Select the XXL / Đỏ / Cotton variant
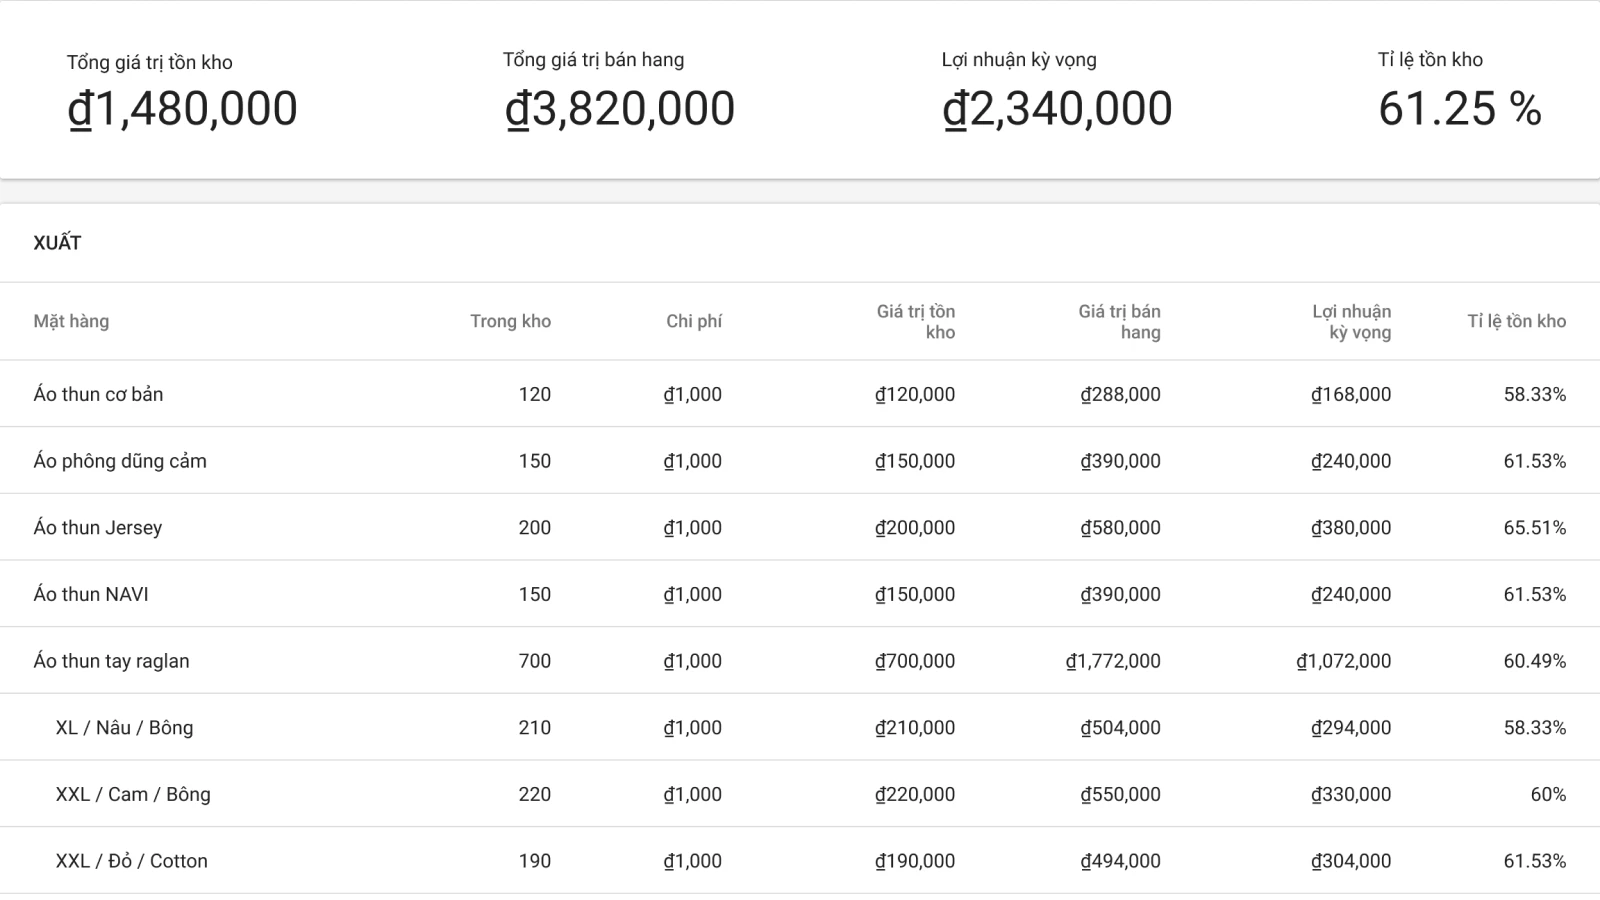Viewport: 1600px width, 900px height. point(132,861)
